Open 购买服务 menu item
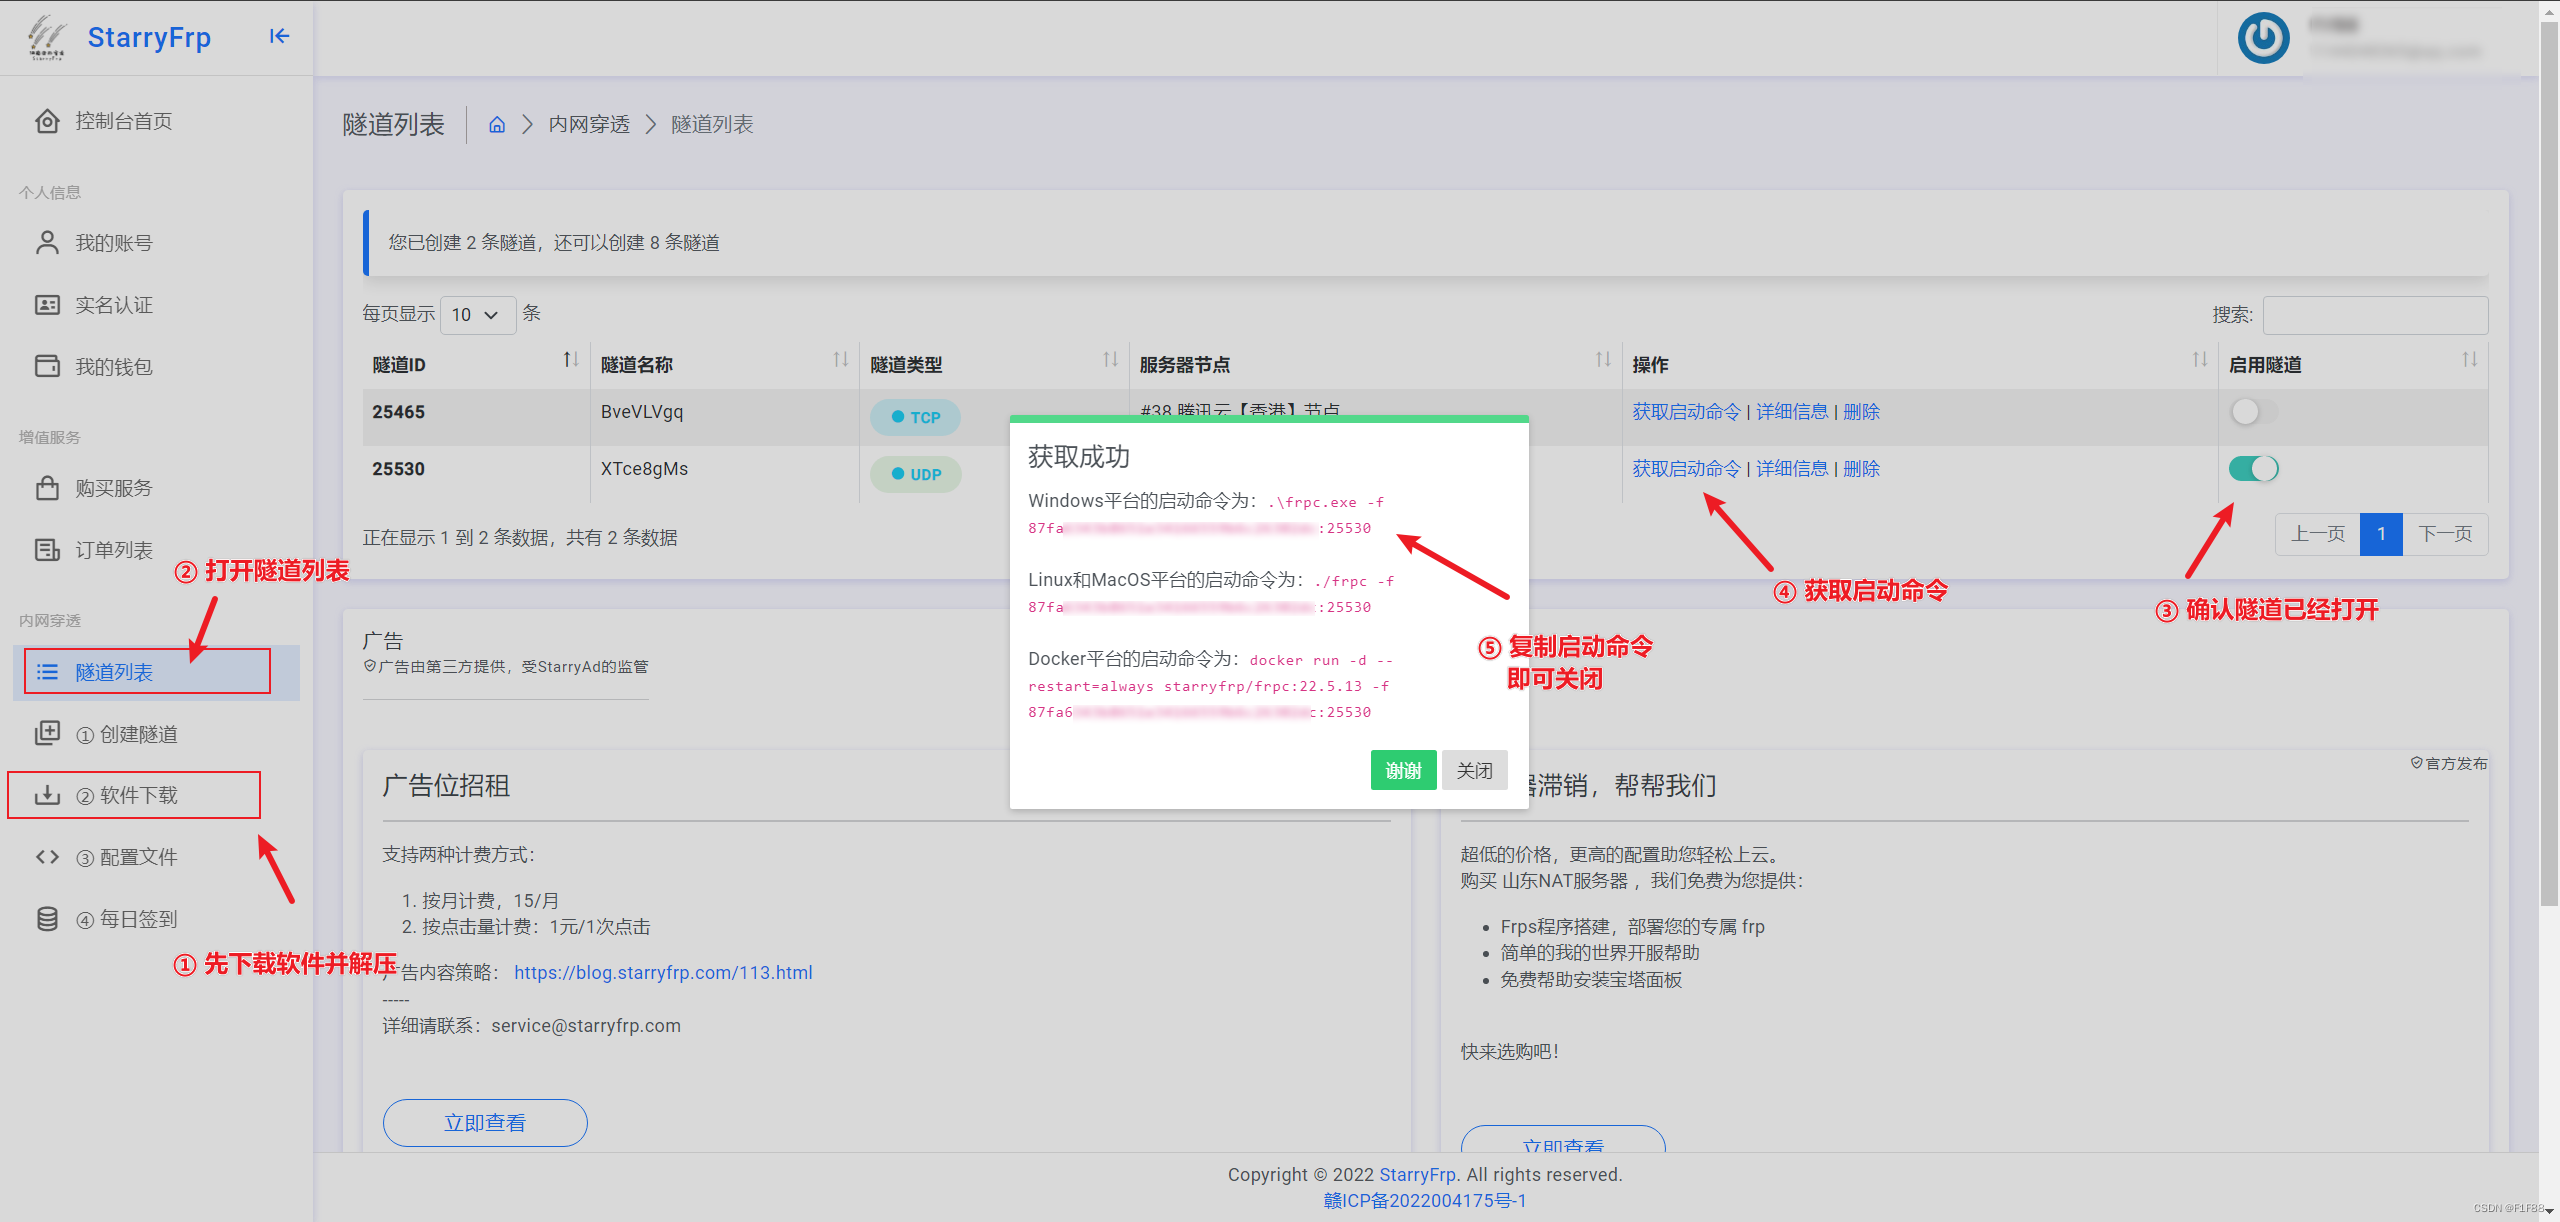 pyautogui.click(x=114, y=488)
